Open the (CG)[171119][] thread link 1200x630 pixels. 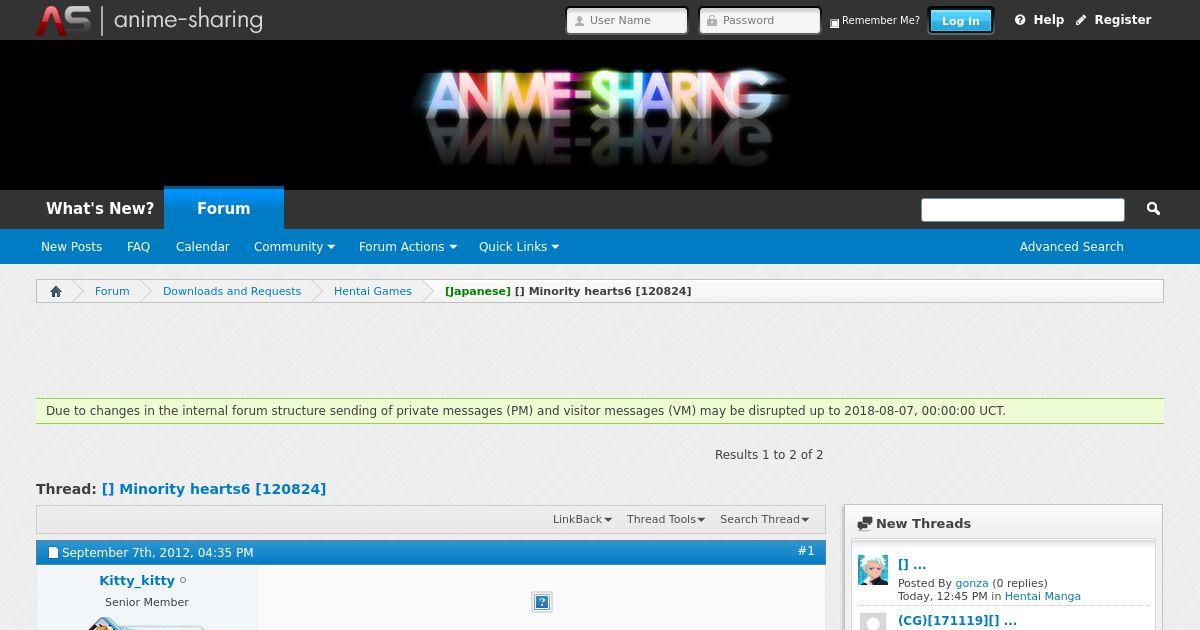(x=957, y=621)
